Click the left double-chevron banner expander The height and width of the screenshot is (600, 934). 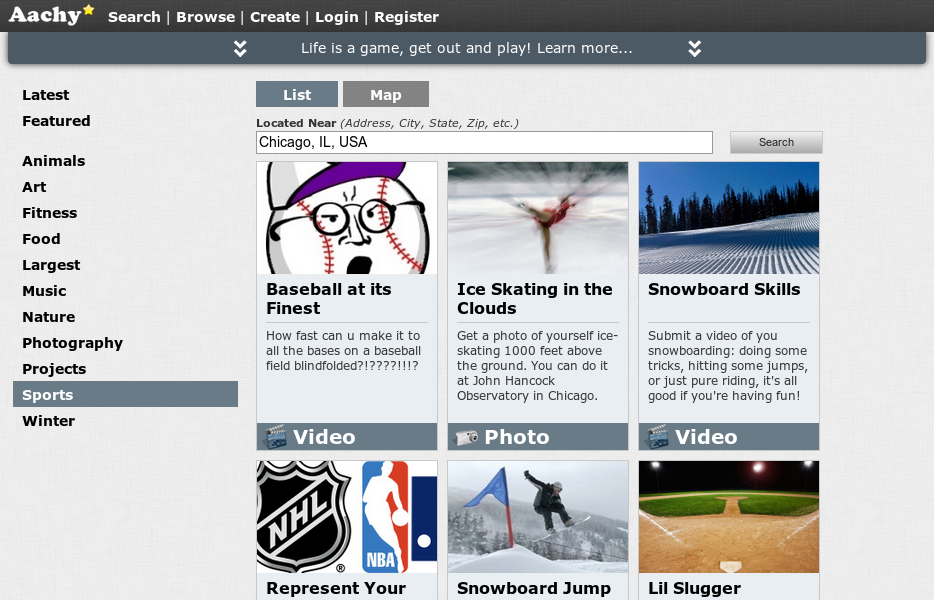point(240,48)
